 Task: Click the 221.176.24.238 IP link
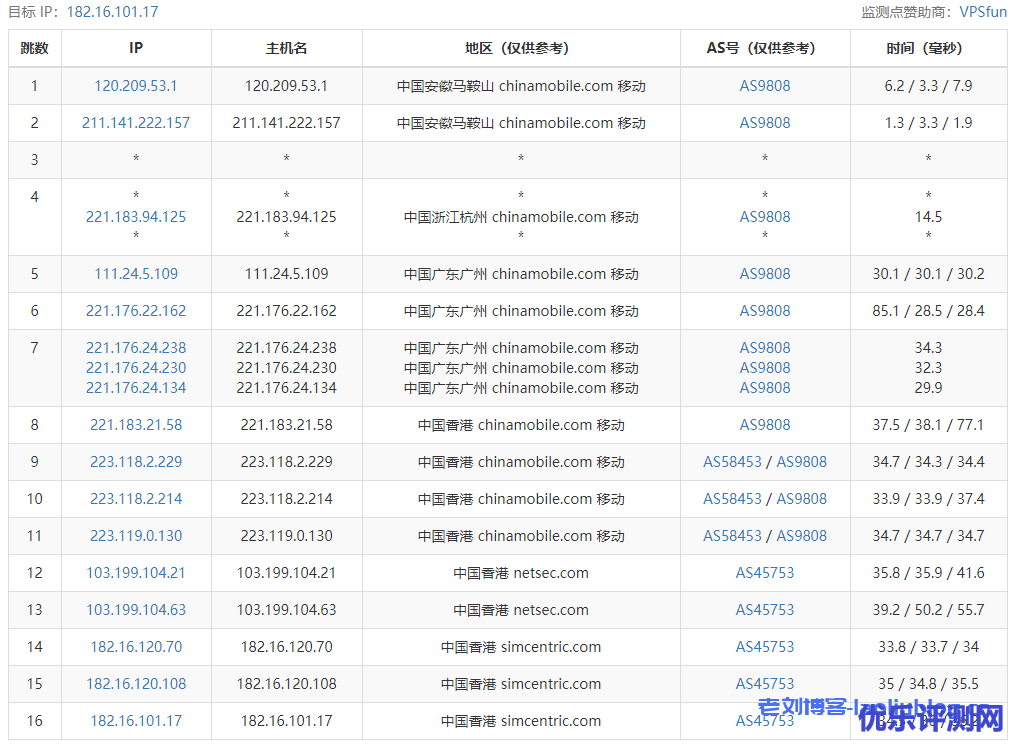136,348
